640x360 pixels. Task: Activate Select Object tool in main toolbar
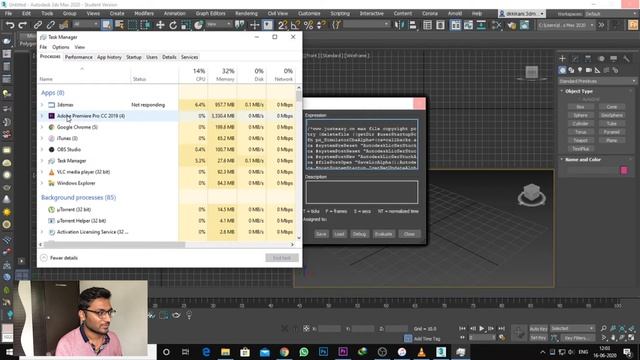107,25
